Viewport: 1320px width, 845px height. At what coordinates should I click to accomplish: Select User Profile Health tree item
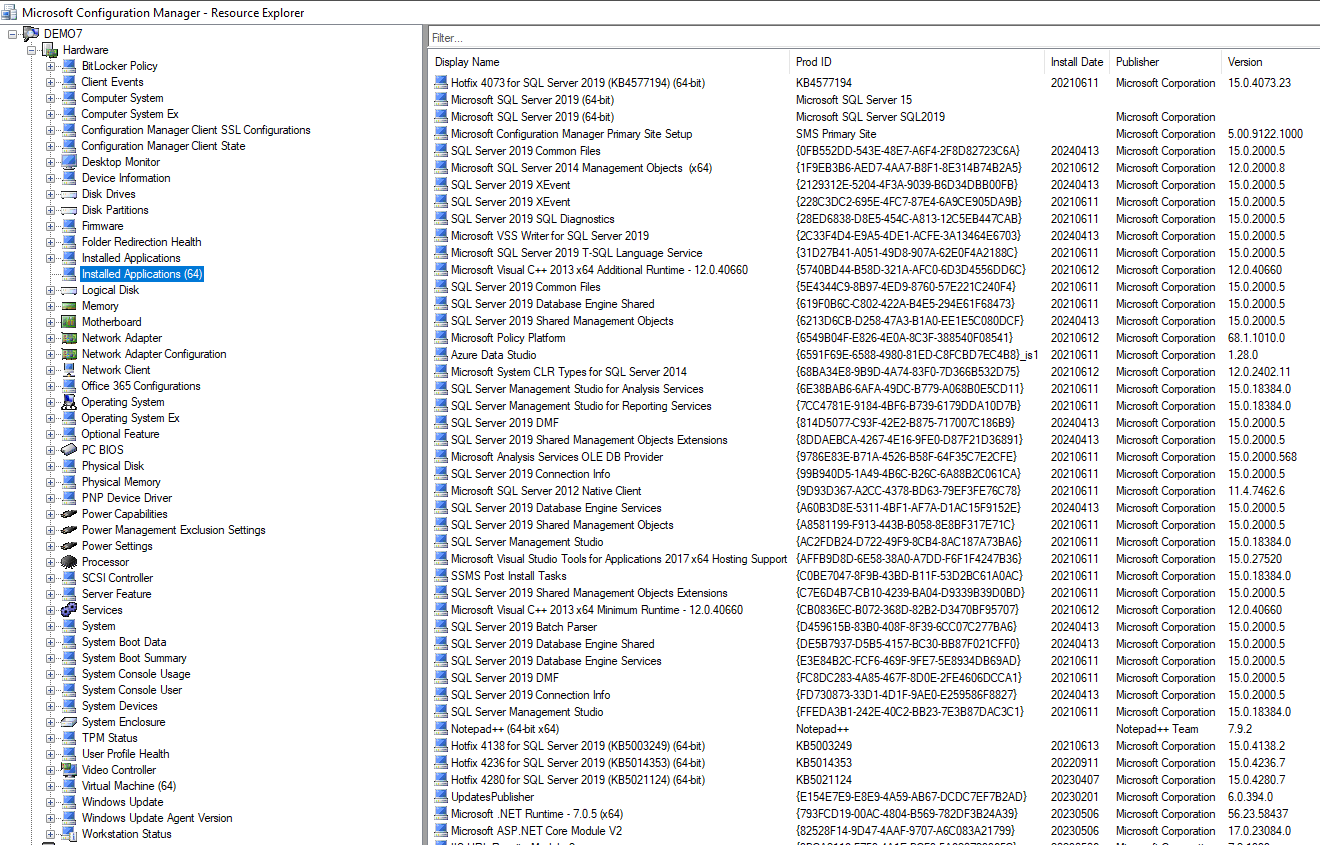(x=125, y=754)
